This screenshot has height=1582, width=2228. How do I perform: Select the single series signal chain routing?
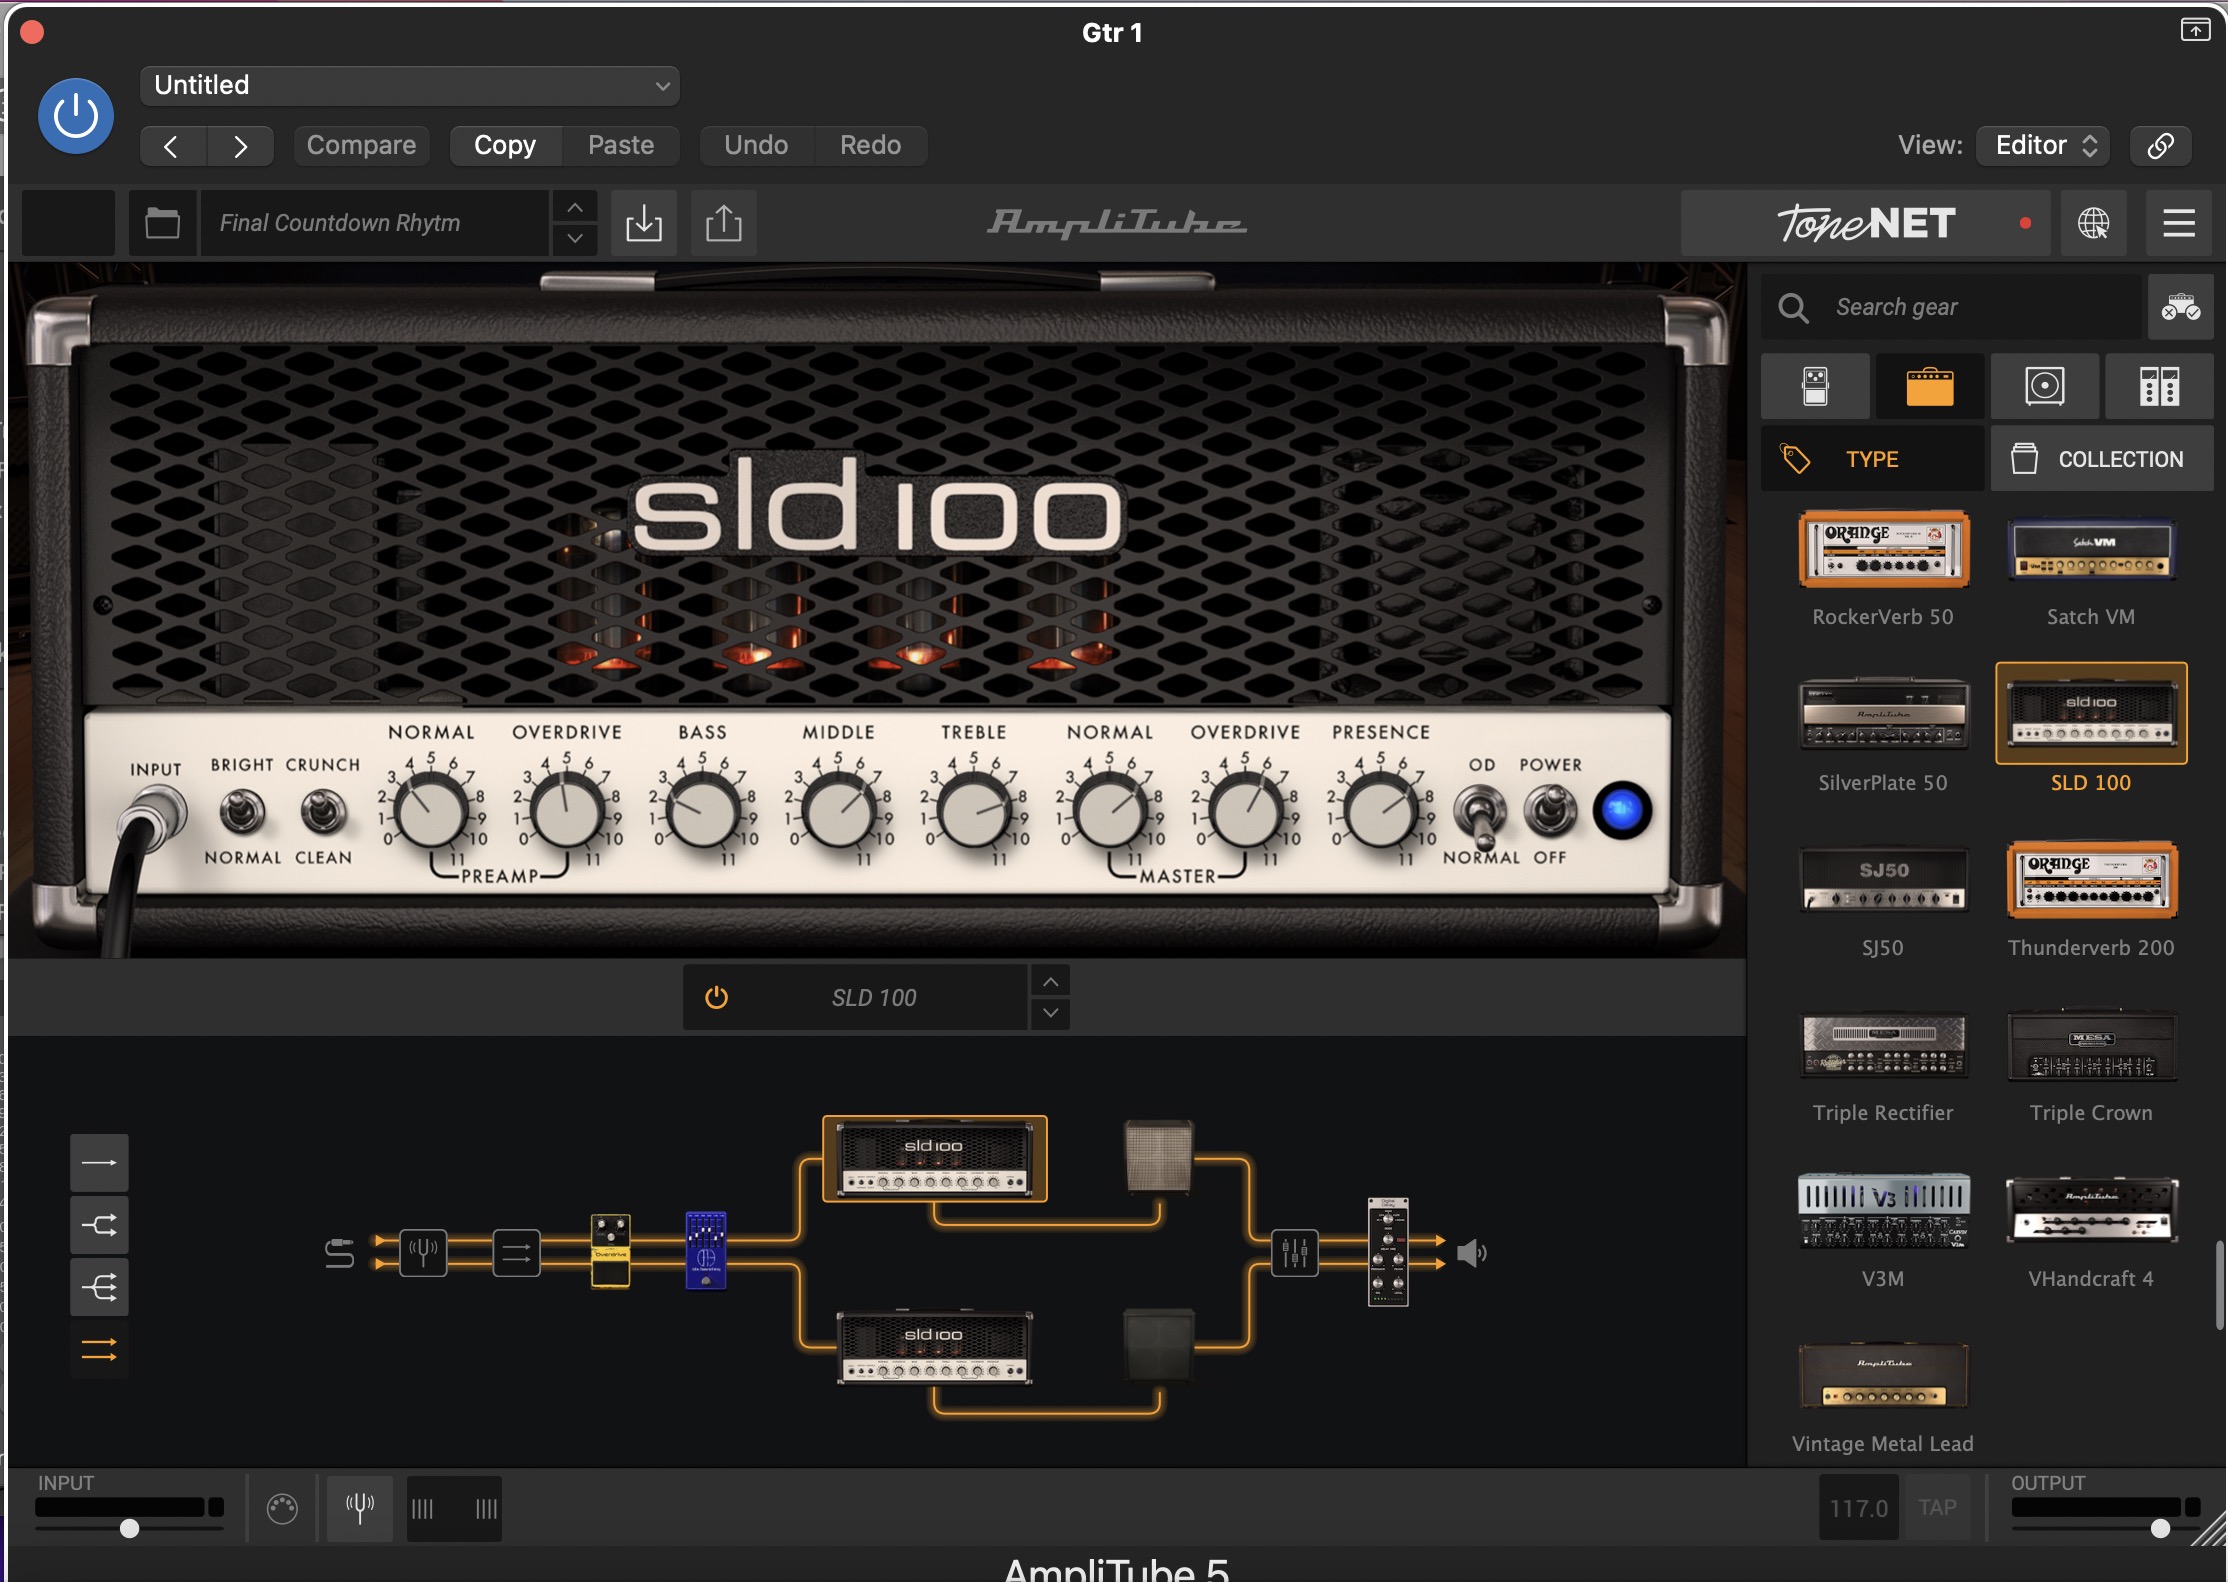tap(99, 1163)
